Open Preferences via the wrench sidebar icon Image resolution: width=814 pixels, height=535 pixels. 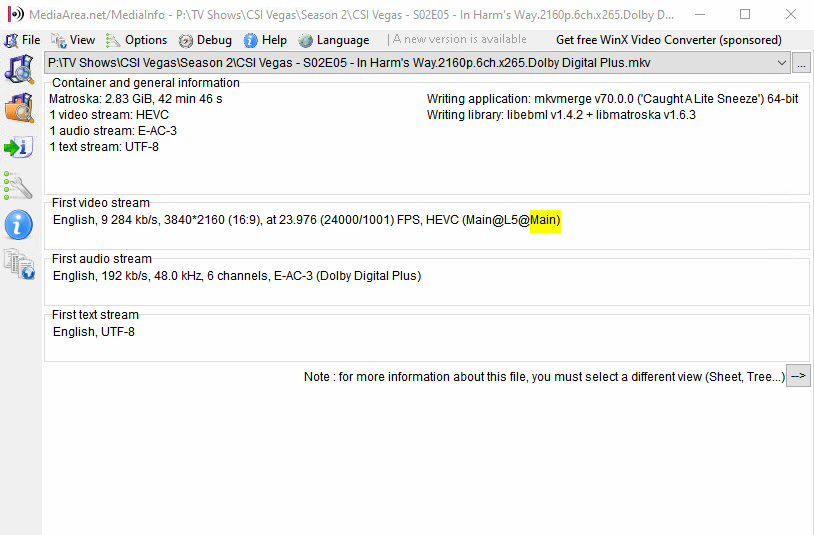[x=18, y=186]
